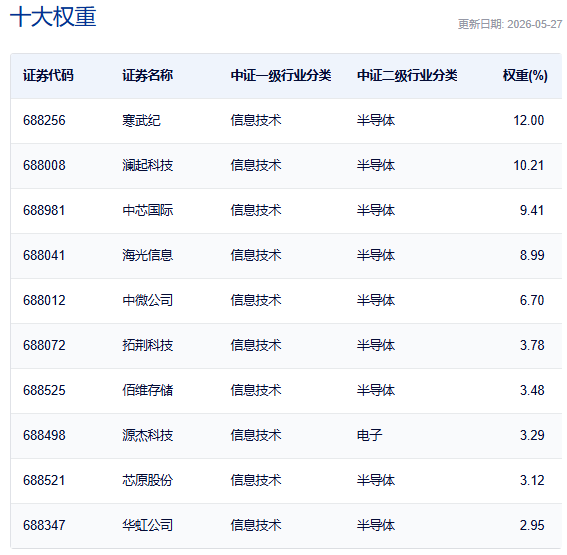Click stock name 华虹公司
The image size is (567, 555).
pos(148,525)
